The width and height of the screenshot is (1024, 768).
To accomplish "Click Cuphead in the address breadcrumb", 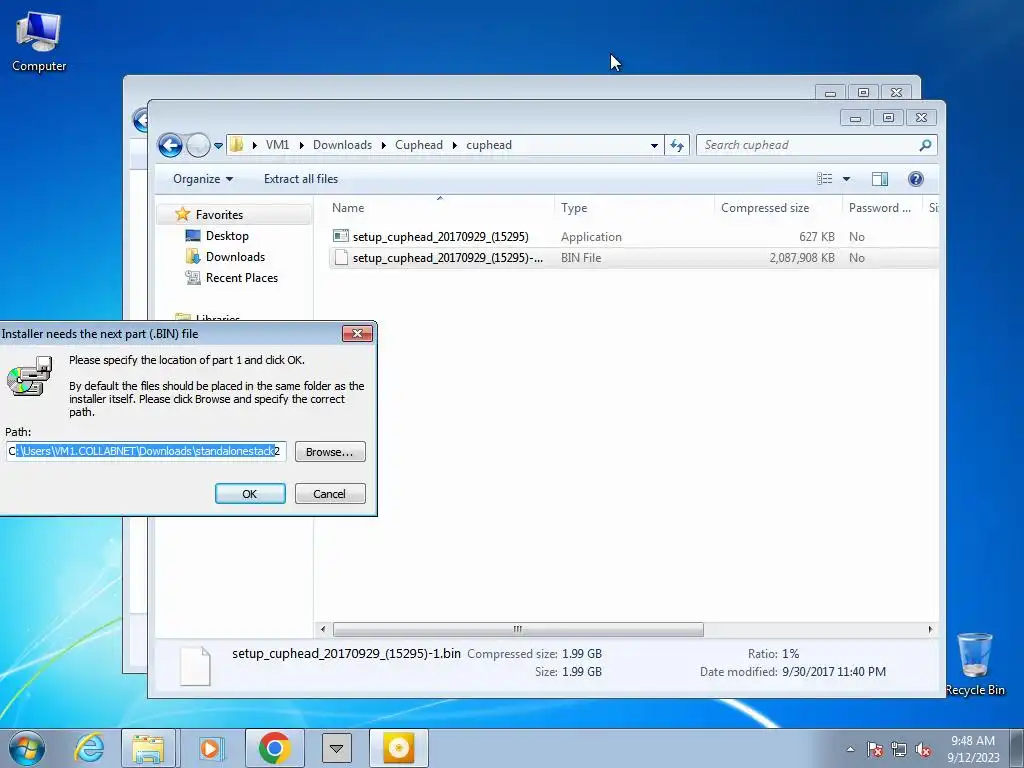I will point(419,145).
